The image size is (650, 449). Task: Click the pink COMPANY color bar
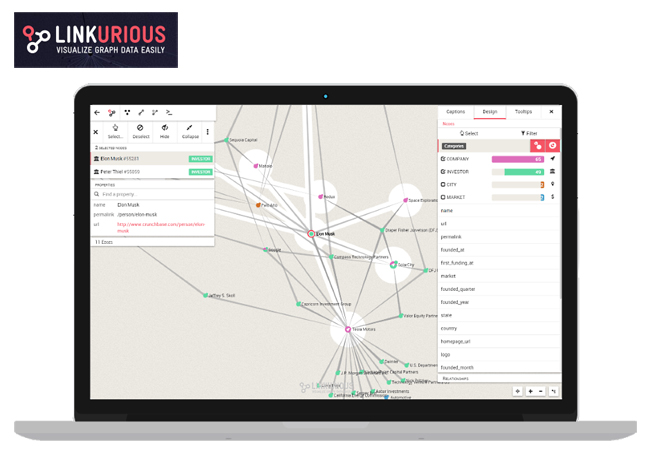(x=518, y=159)
